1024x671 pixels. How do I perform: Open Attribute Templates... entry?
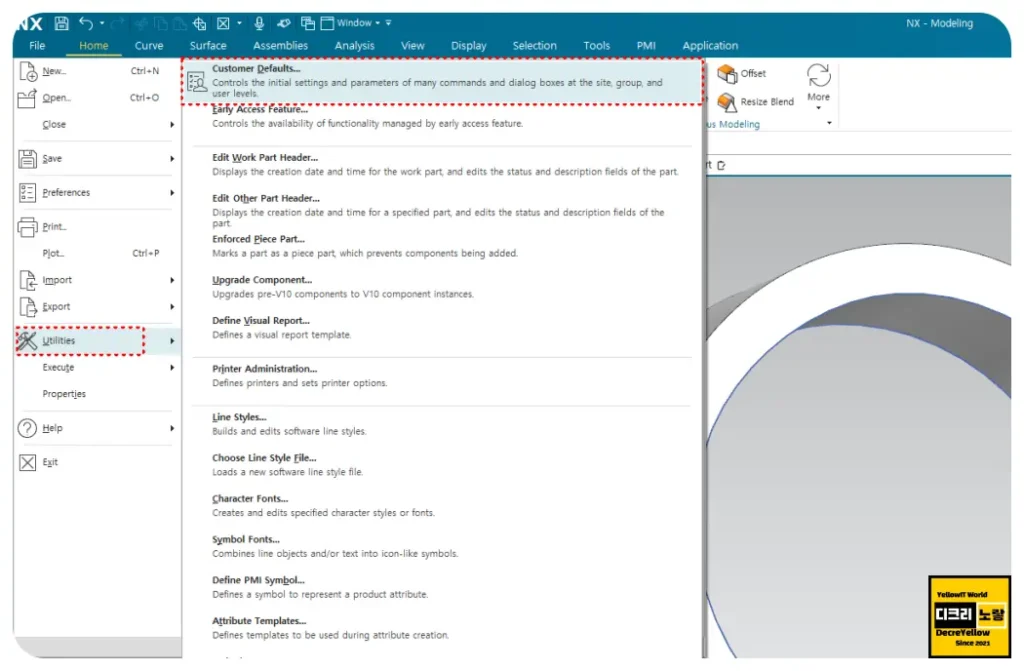(259, 621)
